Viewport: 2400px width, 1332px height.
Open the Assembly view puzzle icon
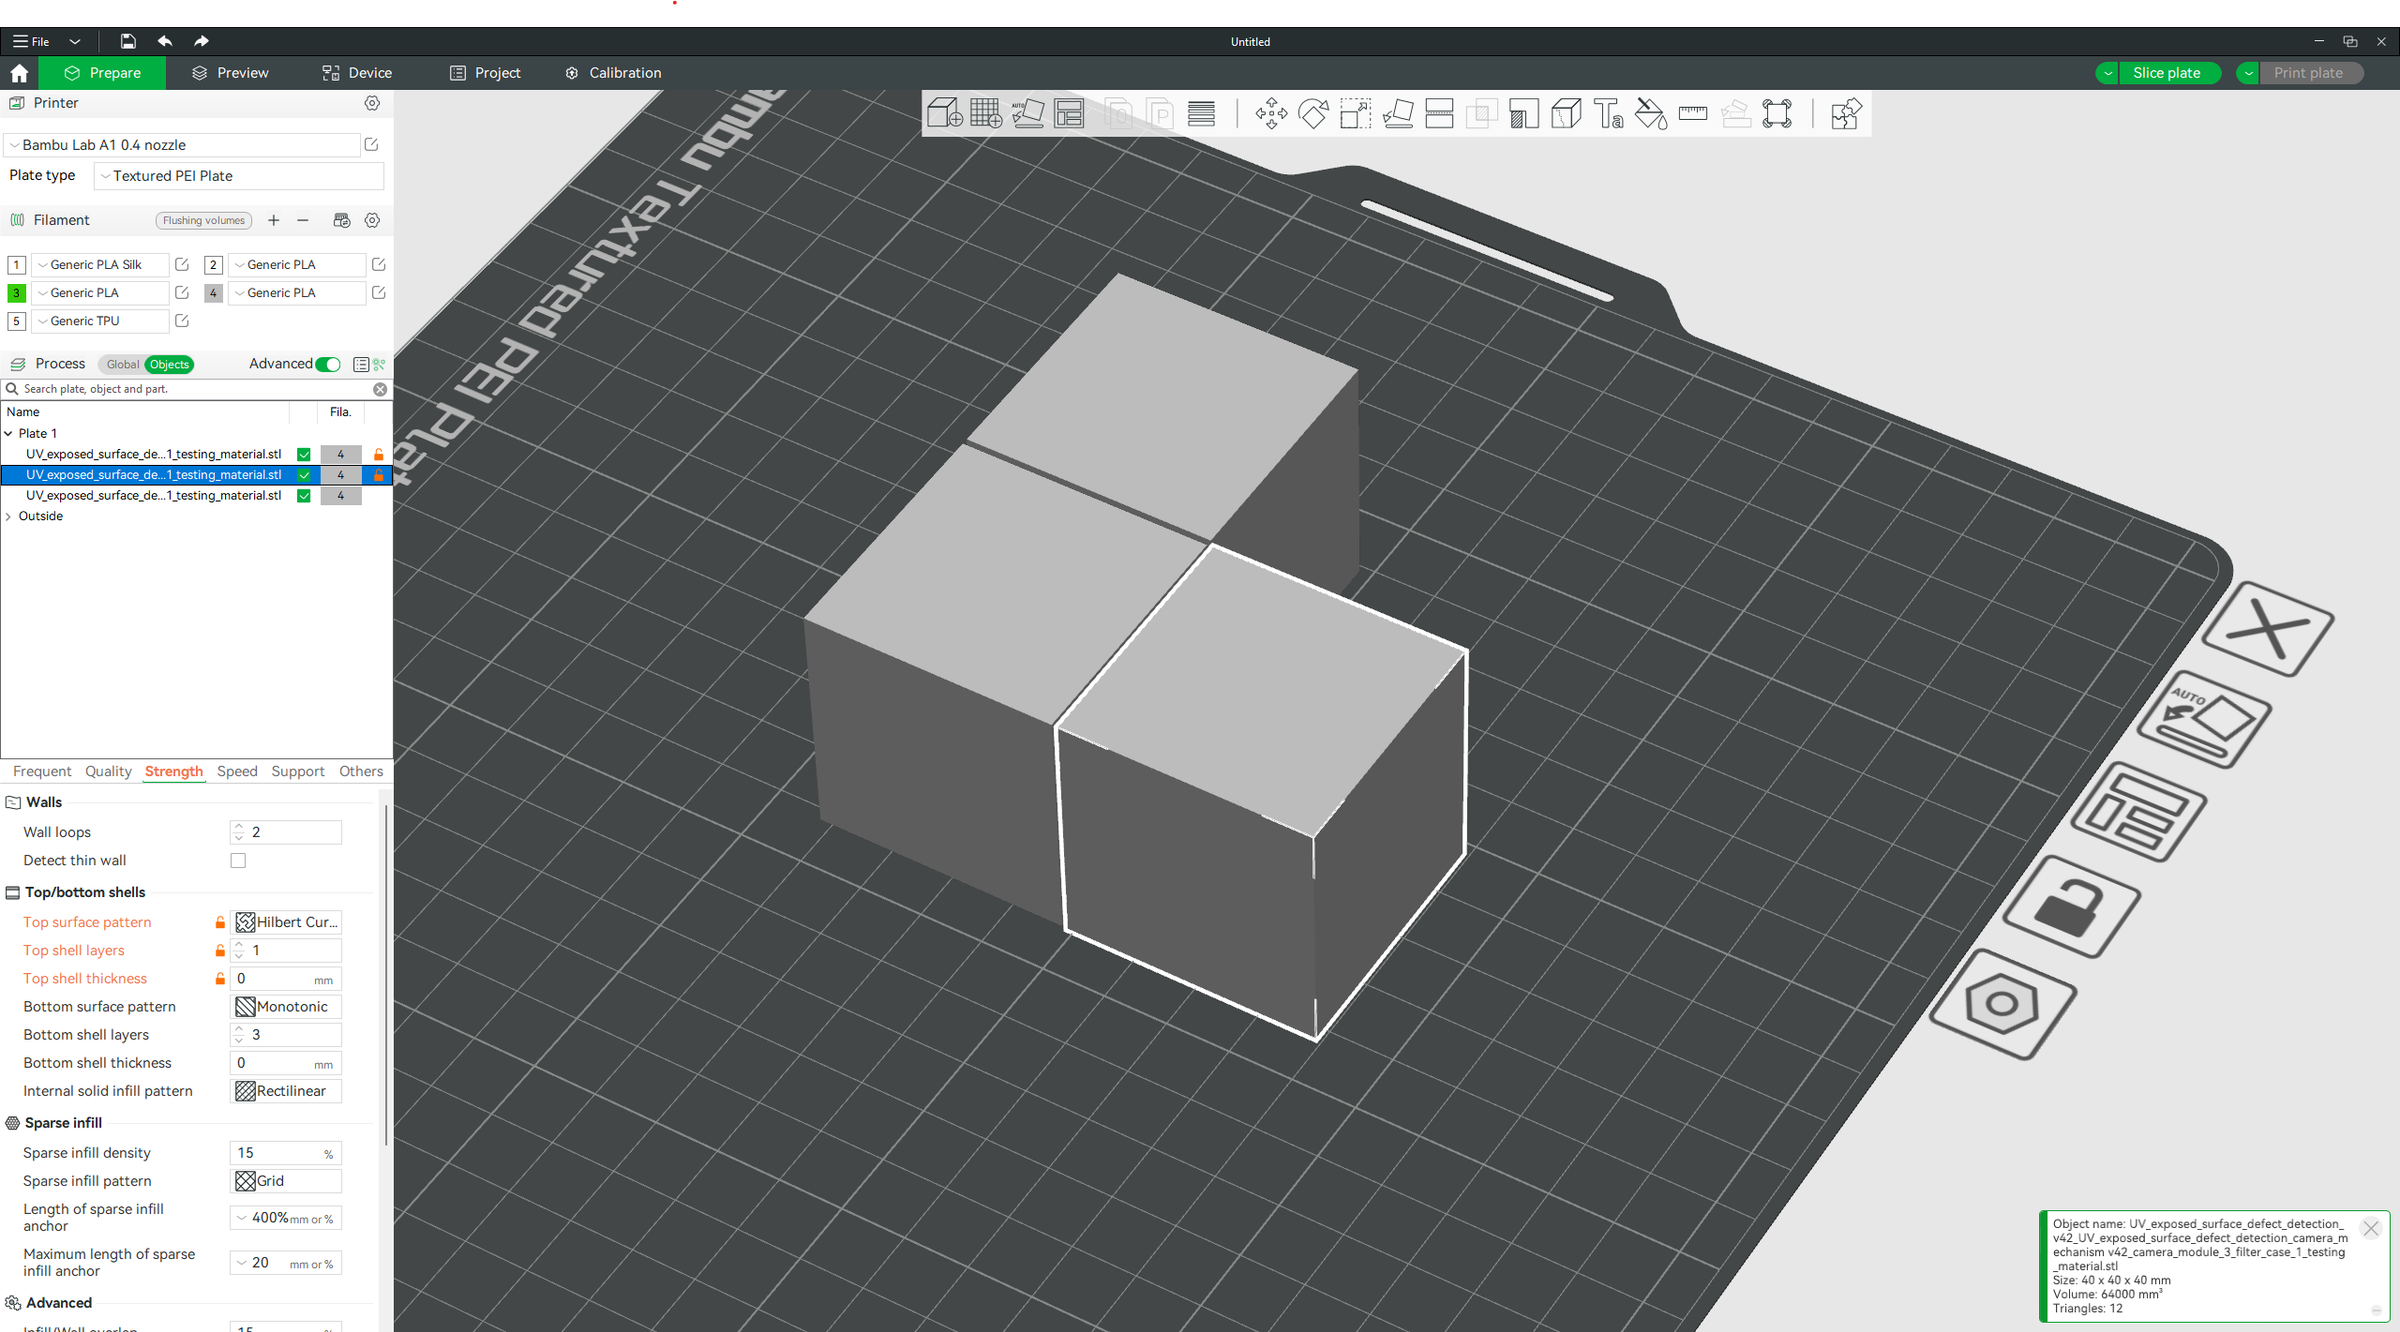[1845, 114]
